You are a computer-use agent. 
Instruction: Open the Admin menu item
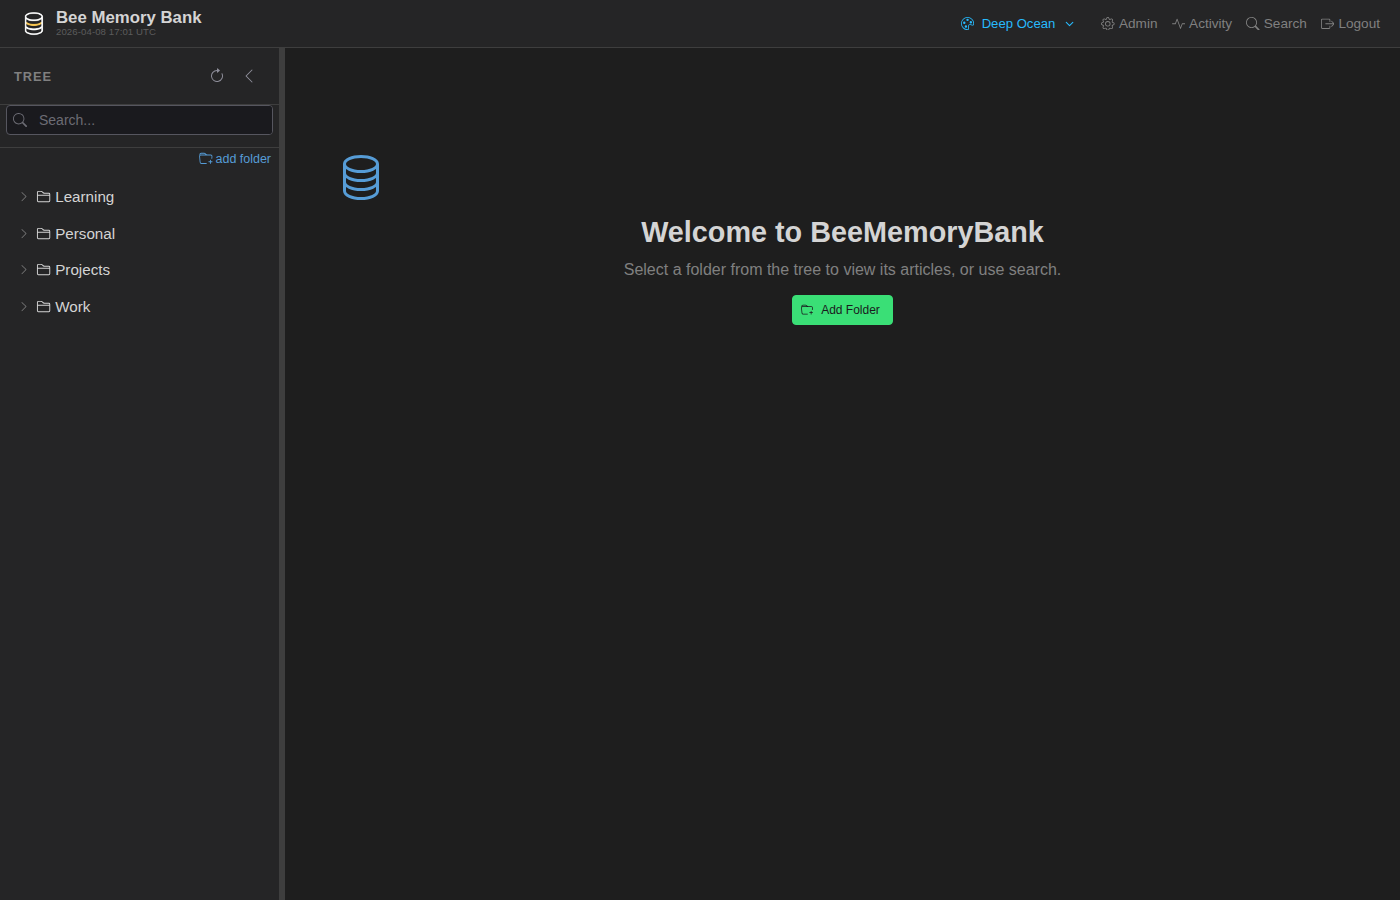[1129, 24]
